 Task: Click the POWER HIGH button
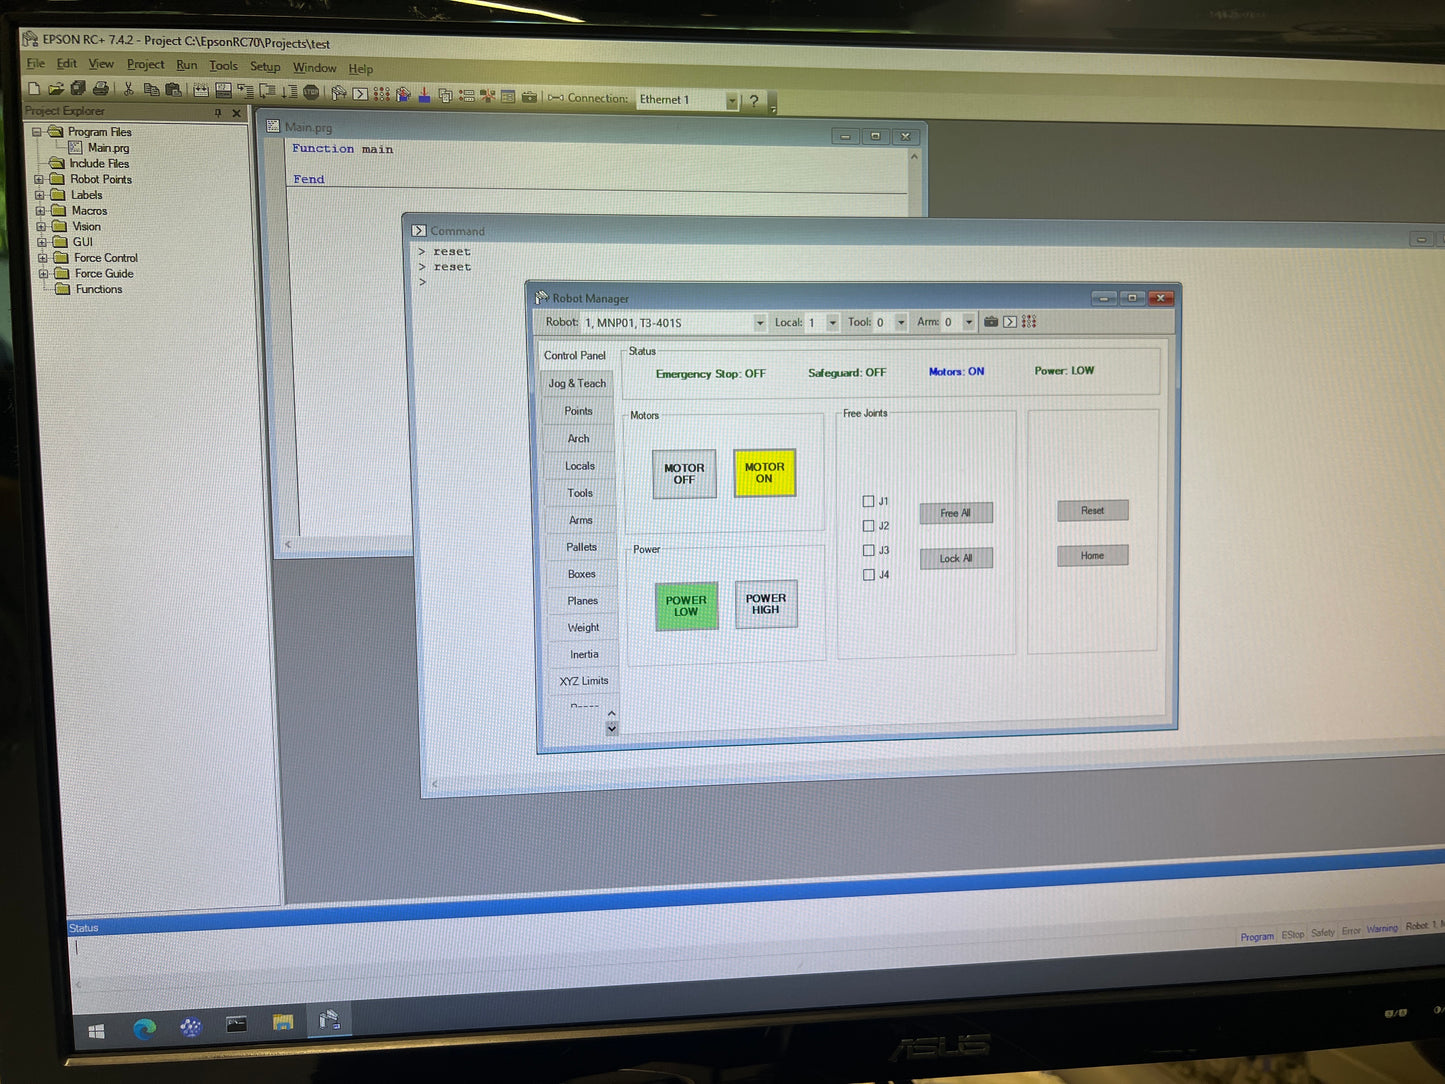pyautogui.click(x=766, y=604)
